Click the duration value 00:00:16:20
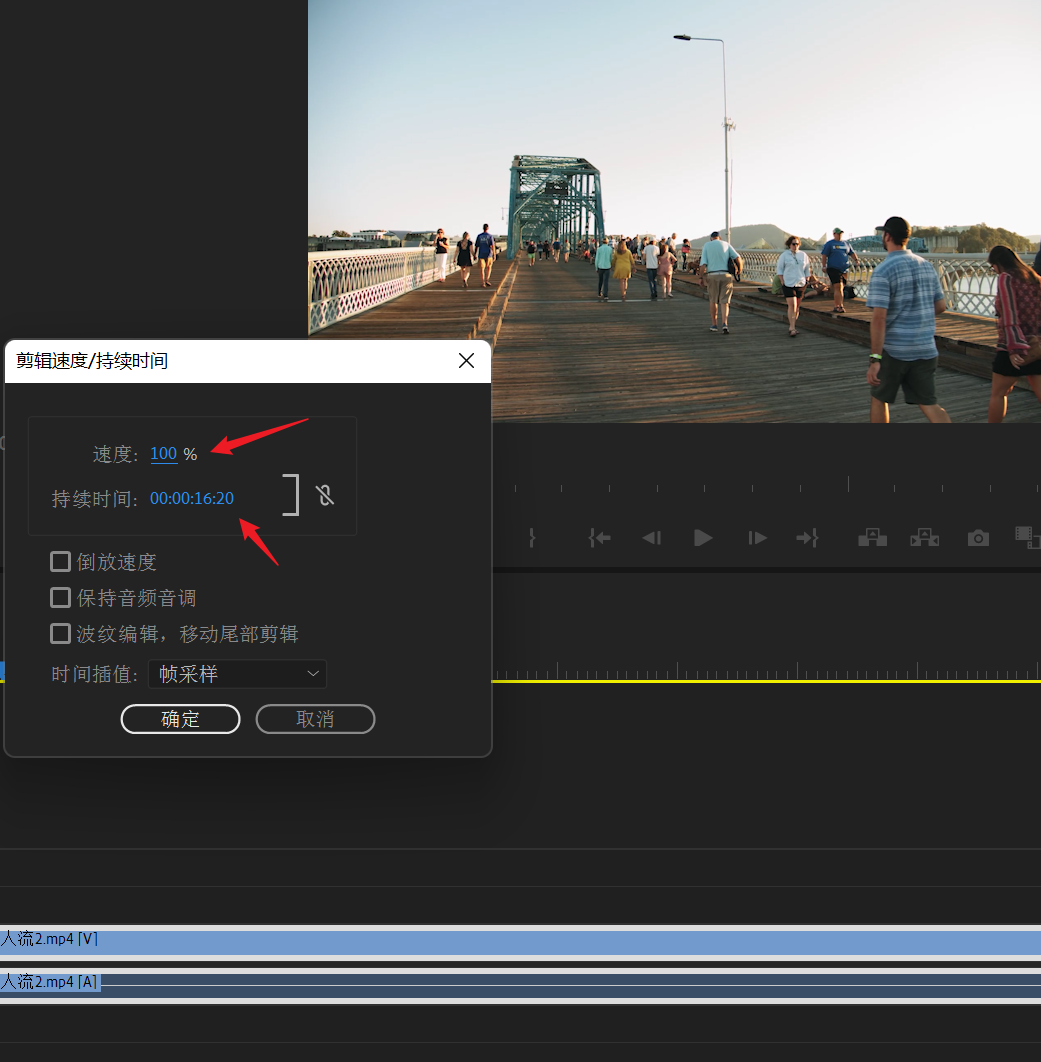 pos(192,498)
